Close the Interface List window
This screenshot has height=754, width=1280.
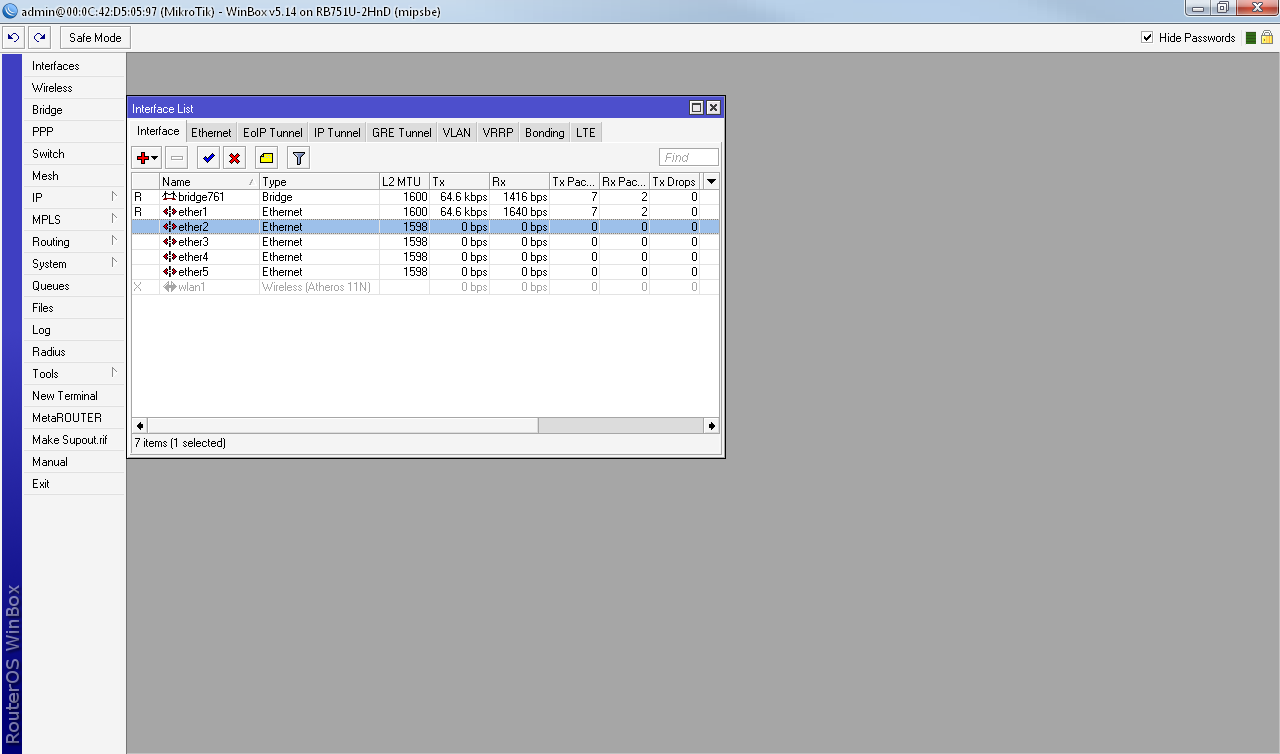[713, 108]
